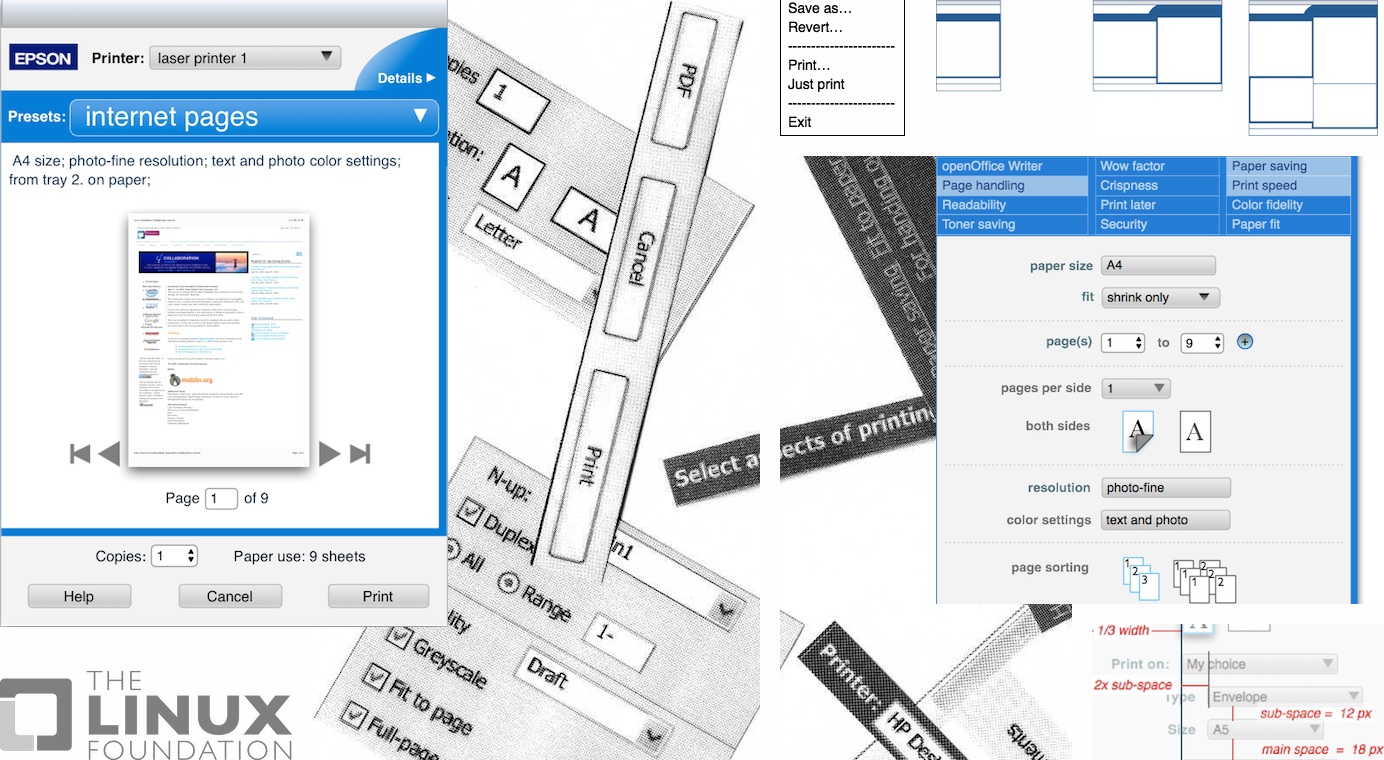Choose Revert… from the menu
The width and height of the screenshot is (1384, 760).
coord(815,27)
